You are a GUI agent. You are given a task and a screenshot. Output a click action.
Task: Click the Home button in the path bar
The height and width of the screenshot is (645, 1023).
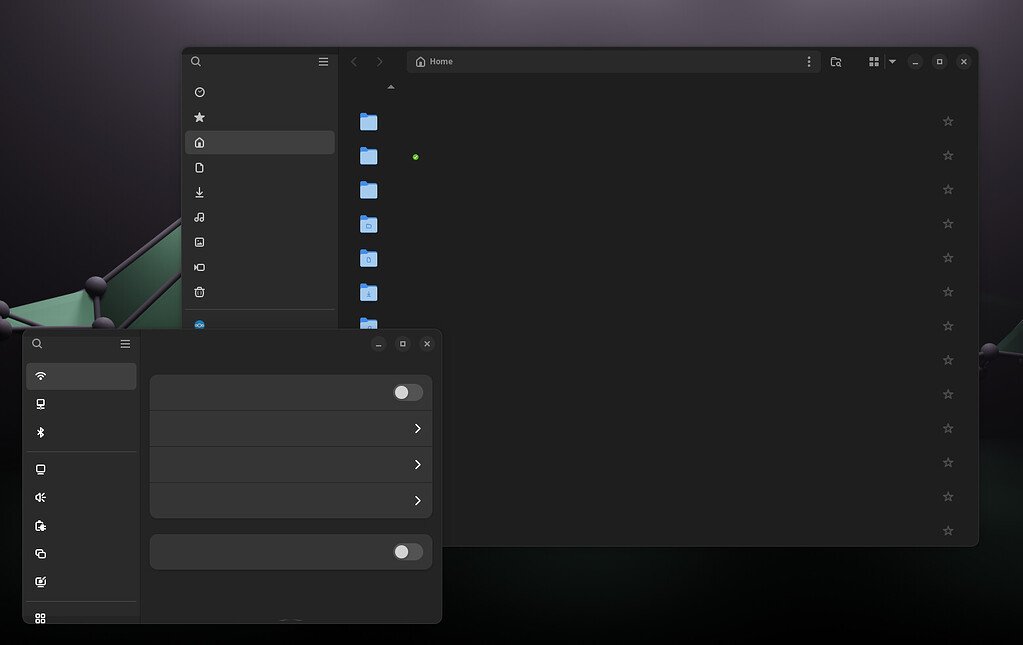click(433, 61)
